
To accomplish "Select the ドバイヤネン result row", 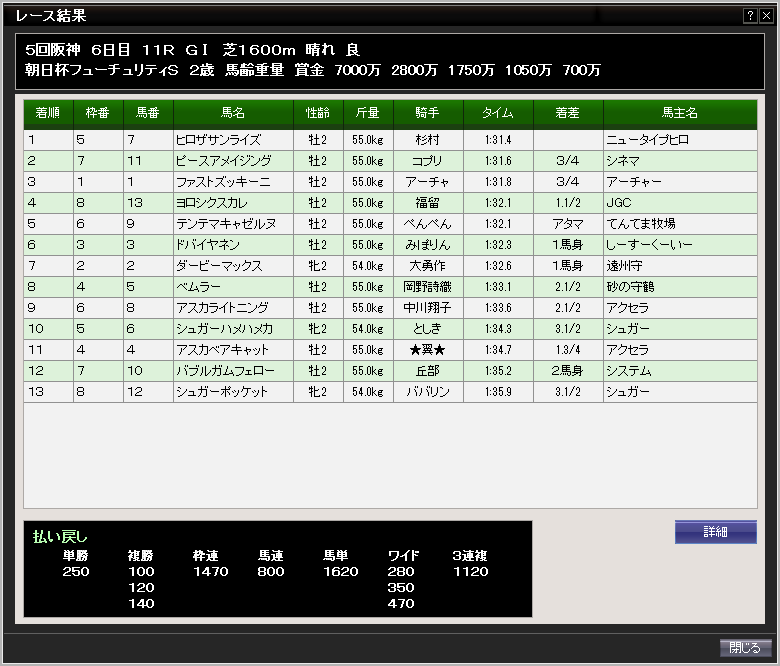I will [232, 245].
